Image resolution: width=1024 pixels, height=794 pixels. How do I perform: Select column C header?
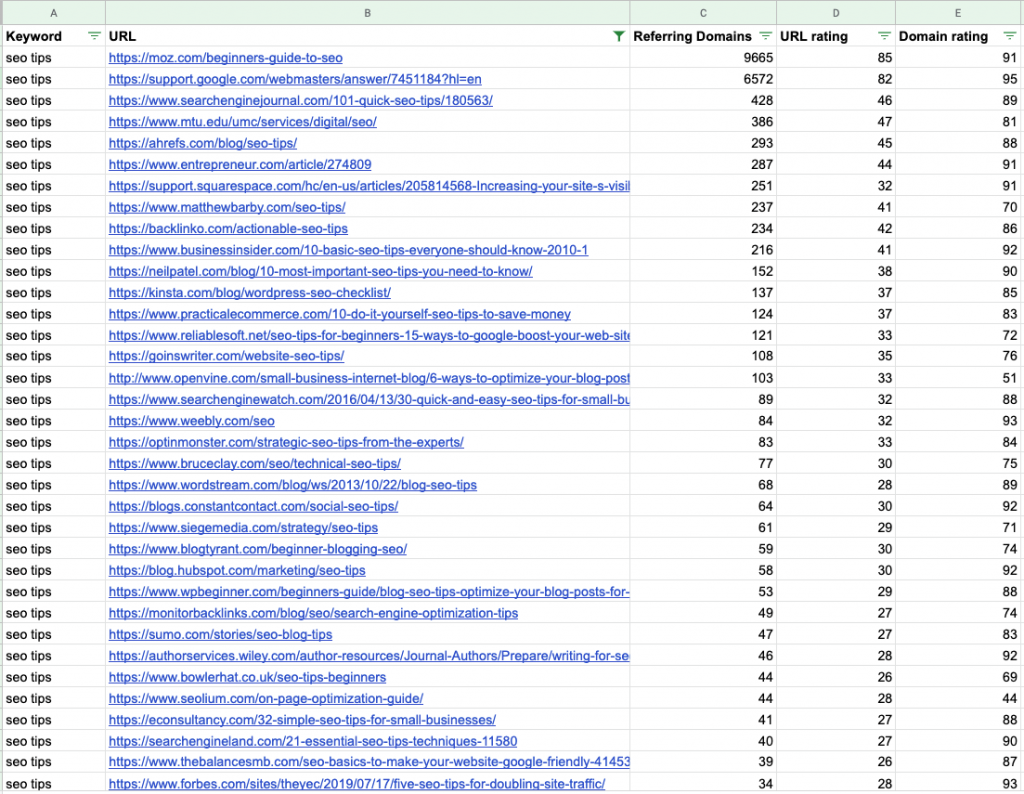703,13
